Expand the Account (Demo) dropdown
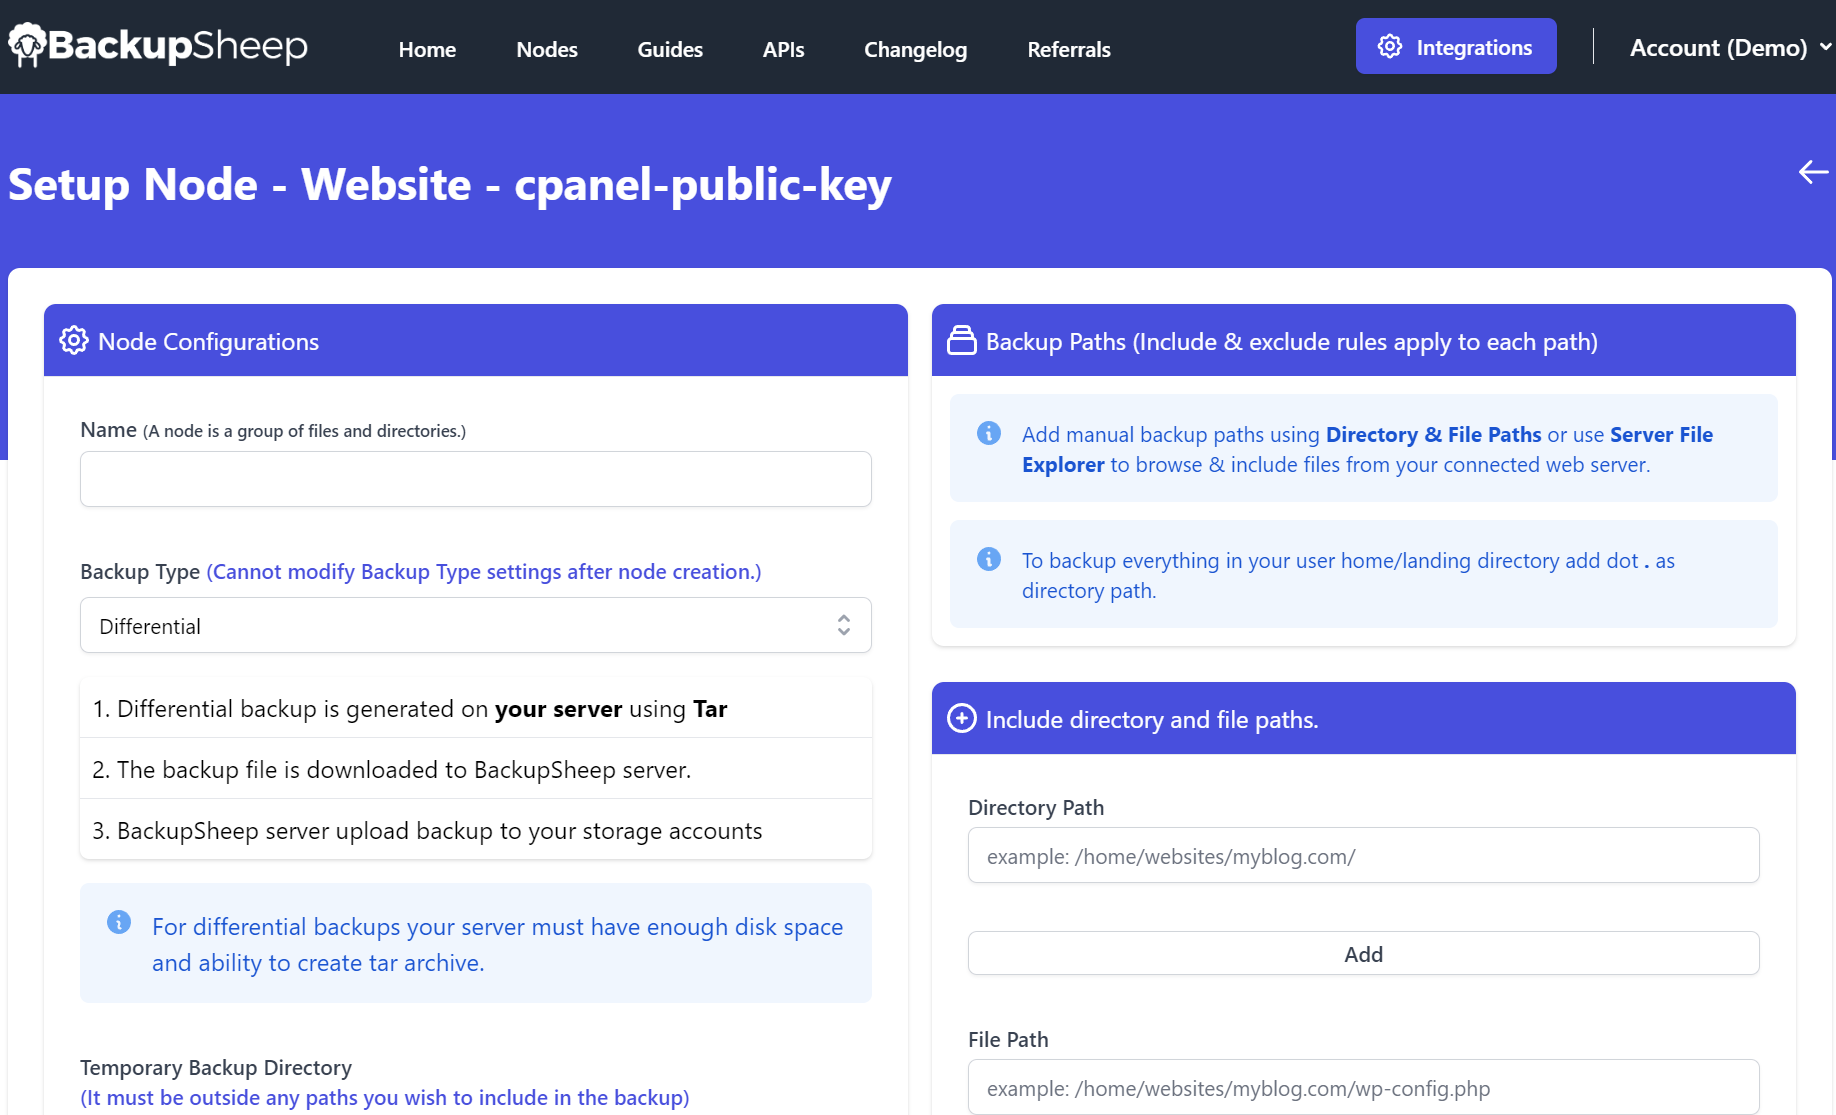 tap(1730, 47)
